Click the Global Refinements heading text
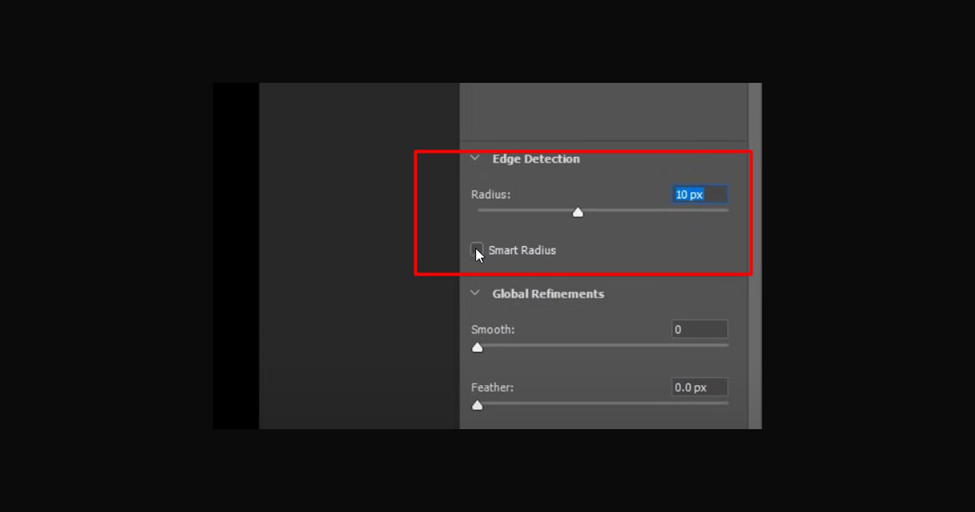Image resolution: width=975 pixels, height=512 pixels. (x=548, y=294)
